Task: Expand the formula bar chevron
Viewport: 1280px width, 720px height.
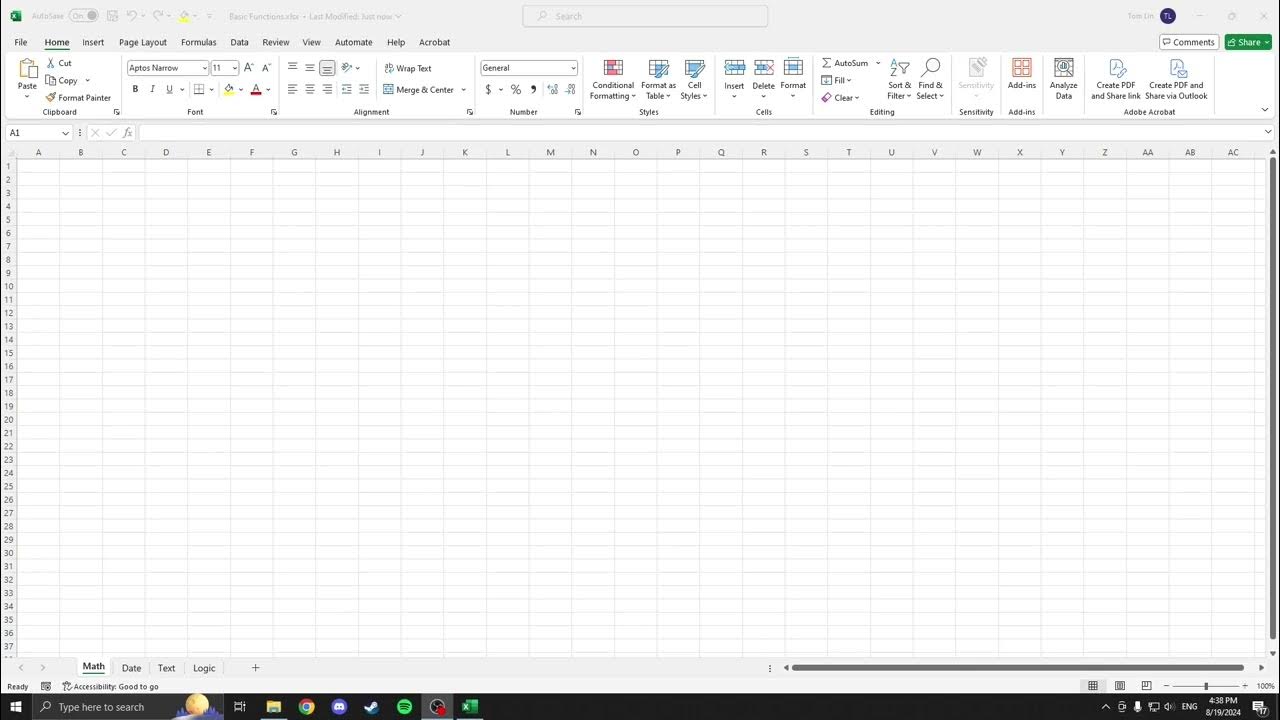Action: (1268, 132)
